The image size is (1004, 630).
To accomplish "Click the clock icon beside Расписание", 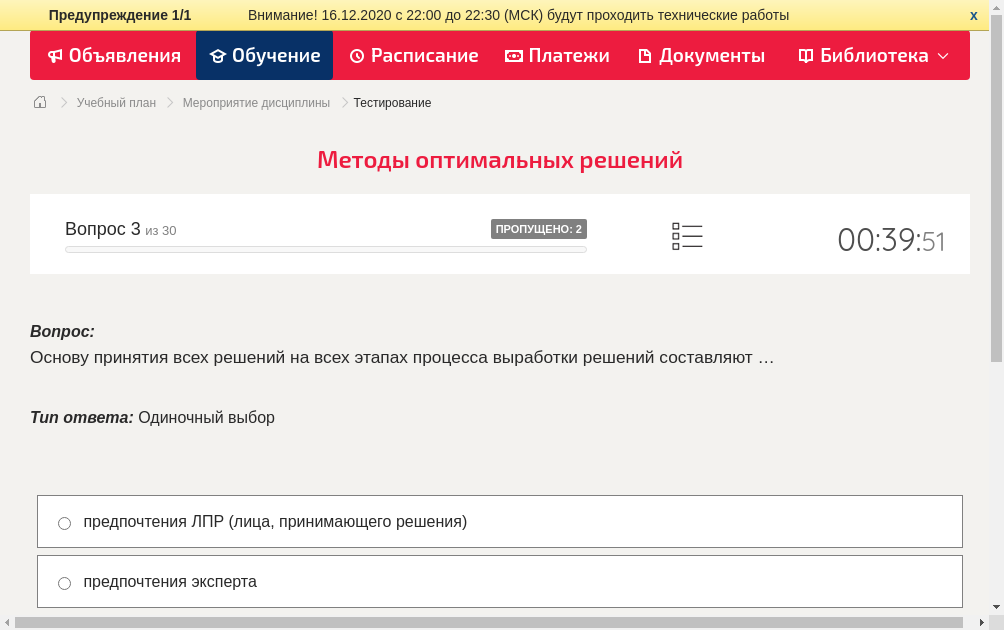I will tap(355, 56).
